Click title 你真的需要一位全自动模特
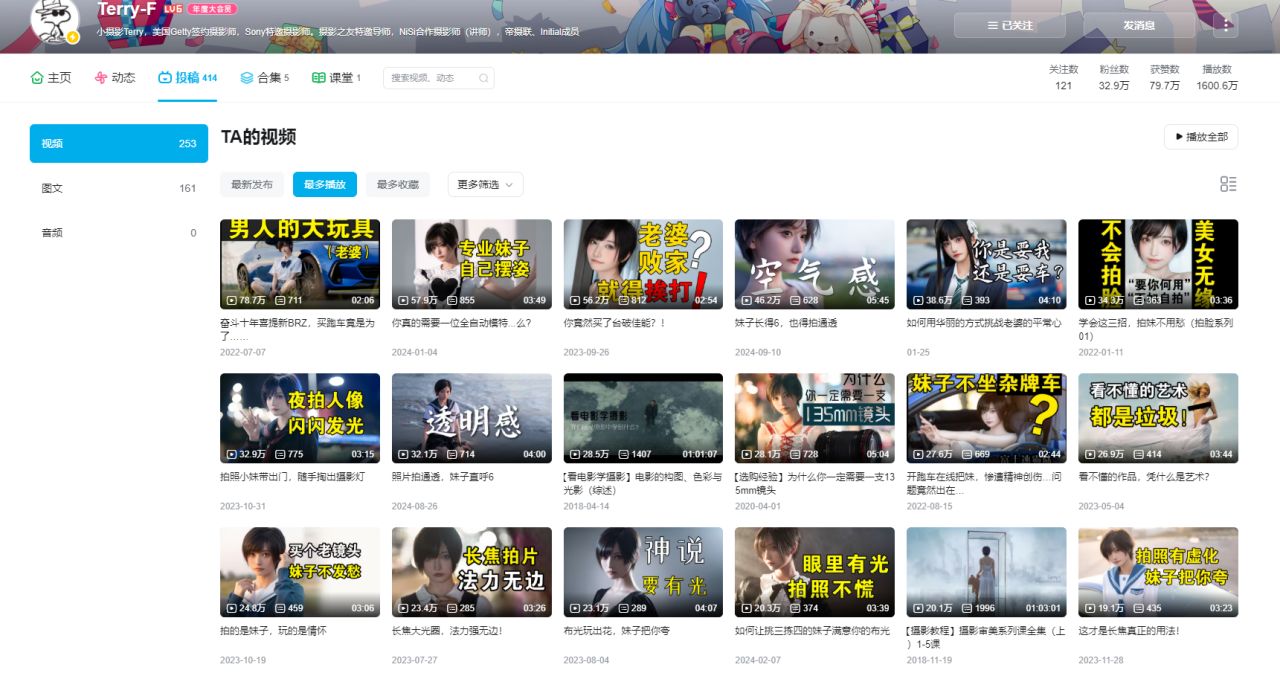Viewport: 1280px width, 673px height. tap(462, 323)
